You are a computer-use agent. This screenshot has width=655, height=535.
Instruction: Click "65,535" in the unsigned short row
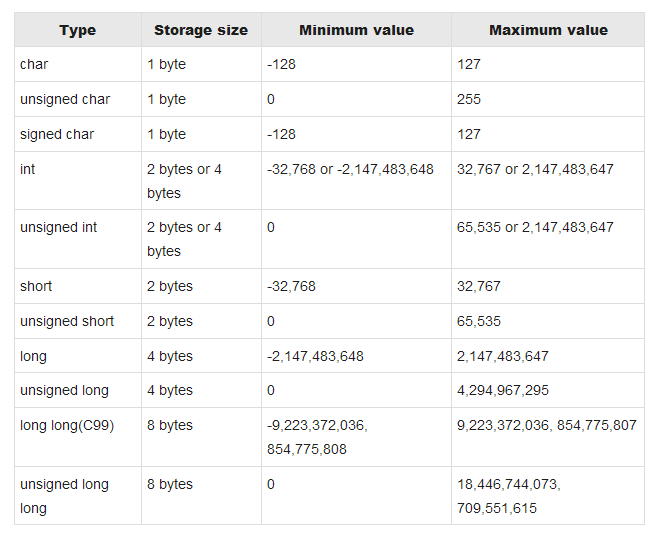point(479,321)
